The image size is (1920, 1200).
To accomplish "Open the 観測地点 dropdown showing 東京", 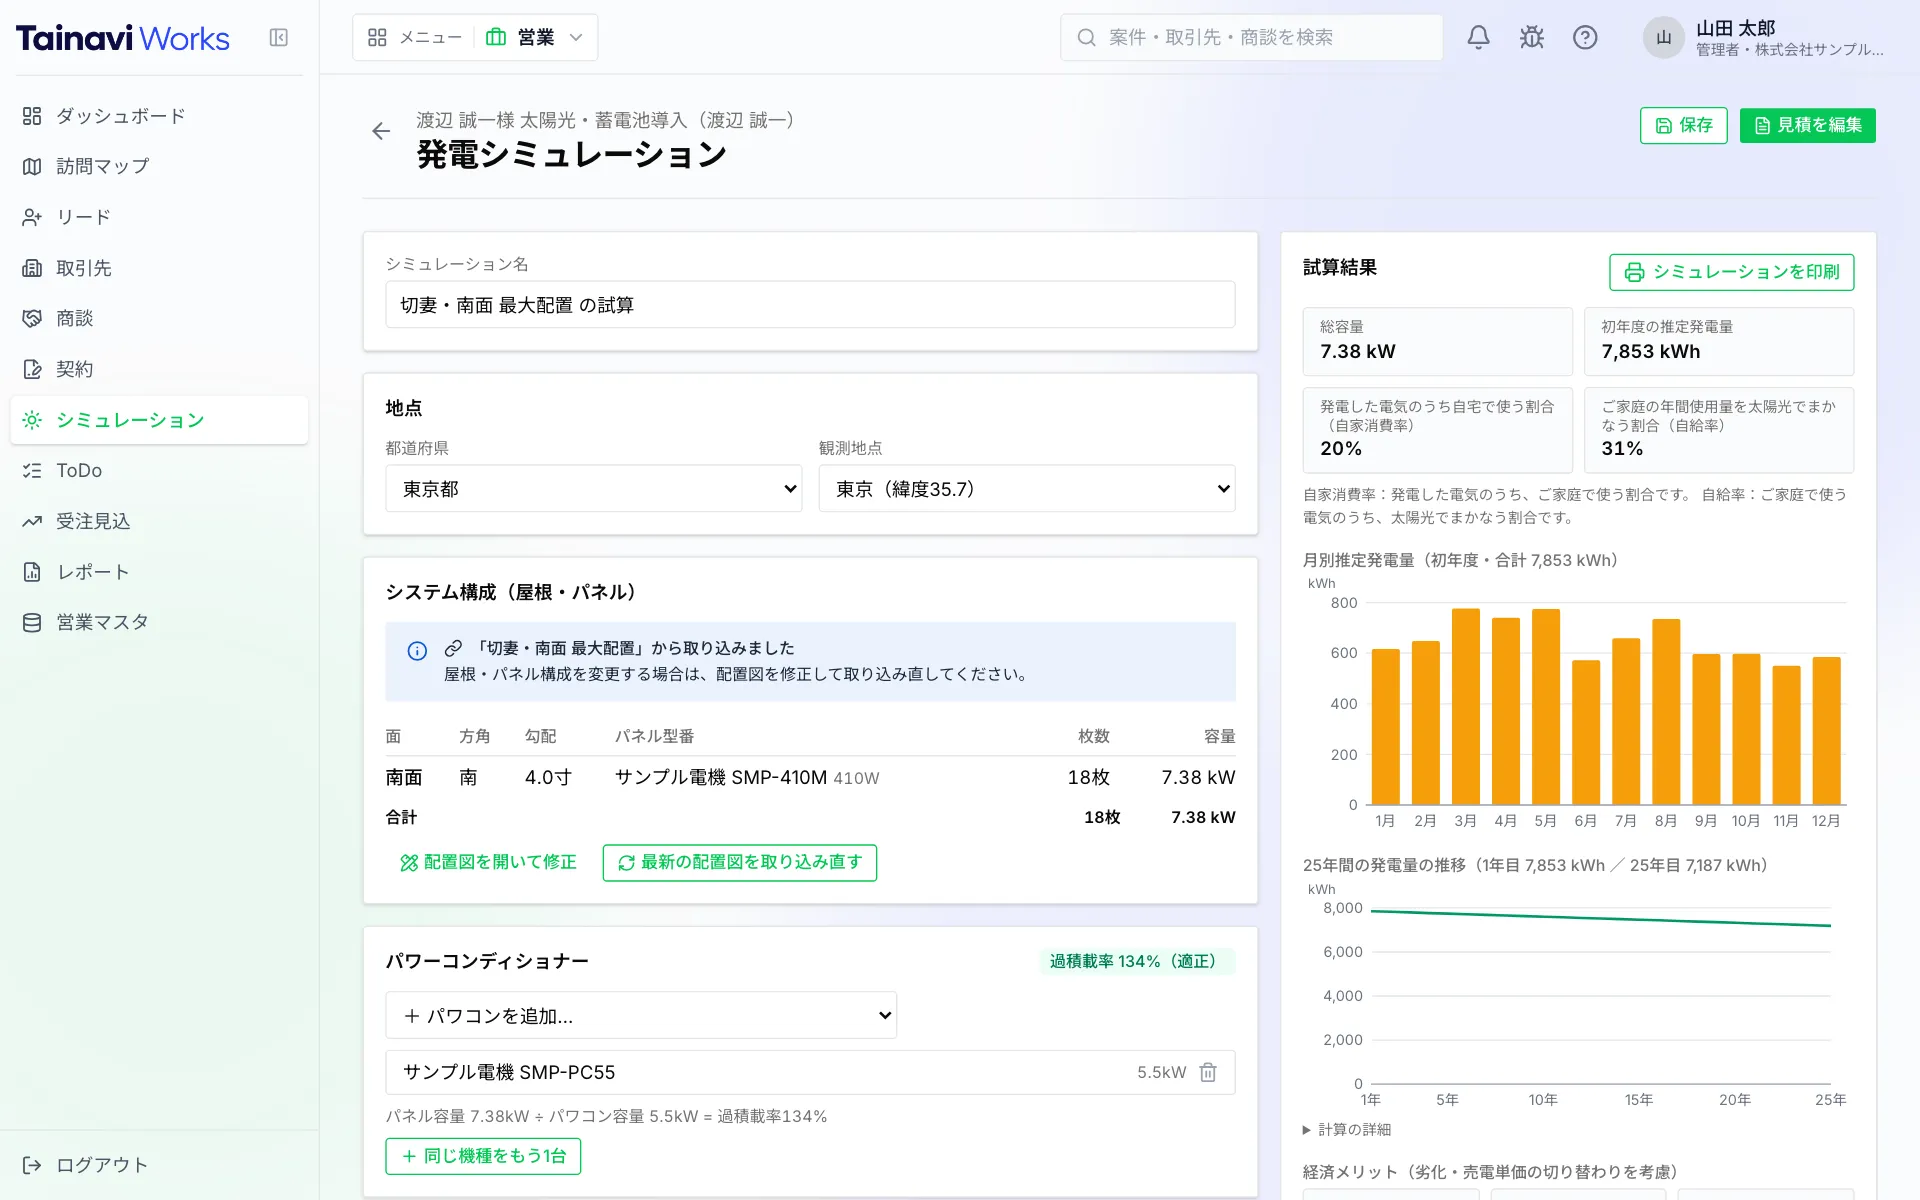I will pyautogui.click(x=1027, y=489).
